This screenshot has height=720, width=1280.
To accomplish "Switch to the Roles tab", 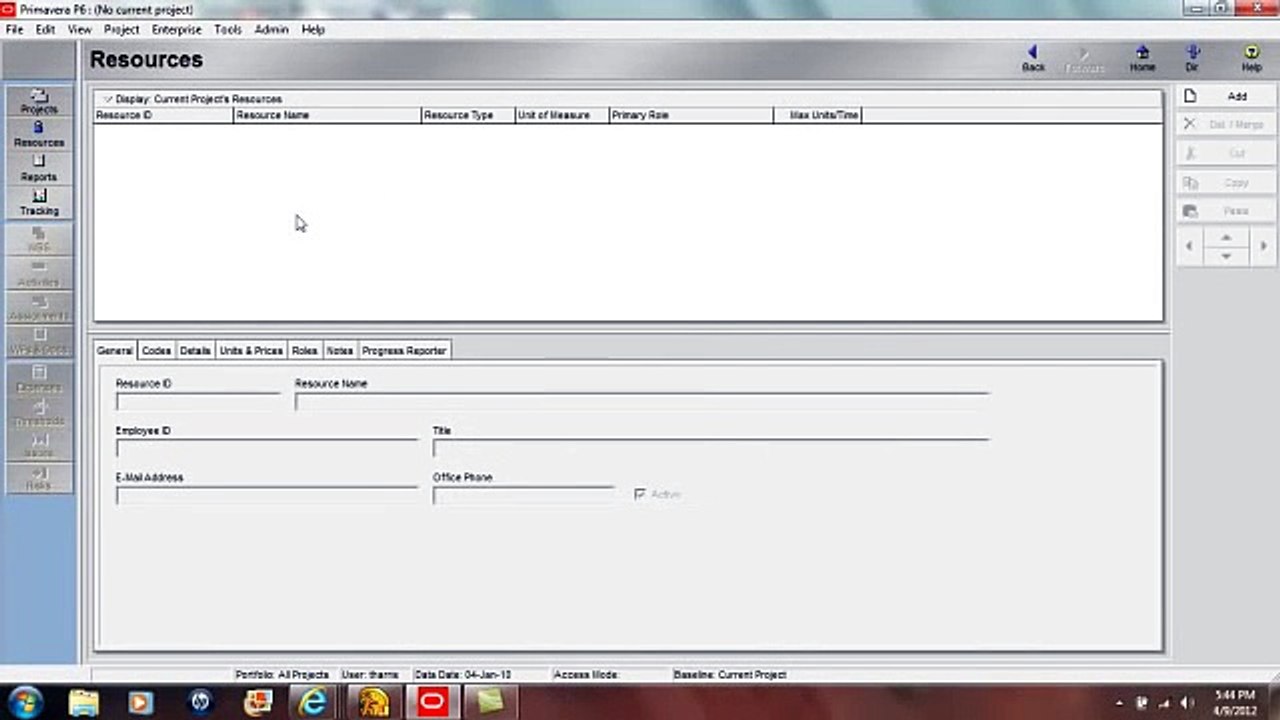I will 305,350.
